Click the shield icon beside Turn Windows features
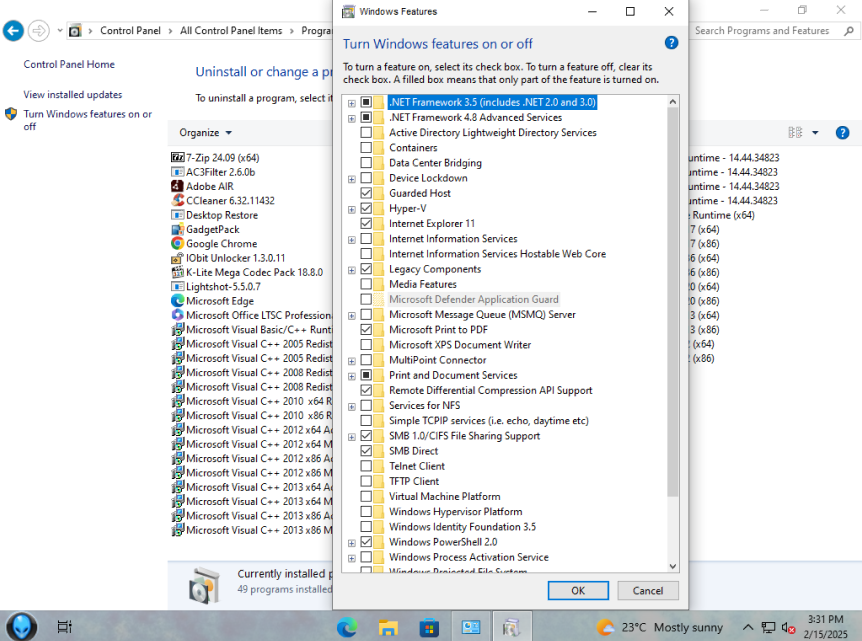Screen dimensions: 862x641 point(11,114)
